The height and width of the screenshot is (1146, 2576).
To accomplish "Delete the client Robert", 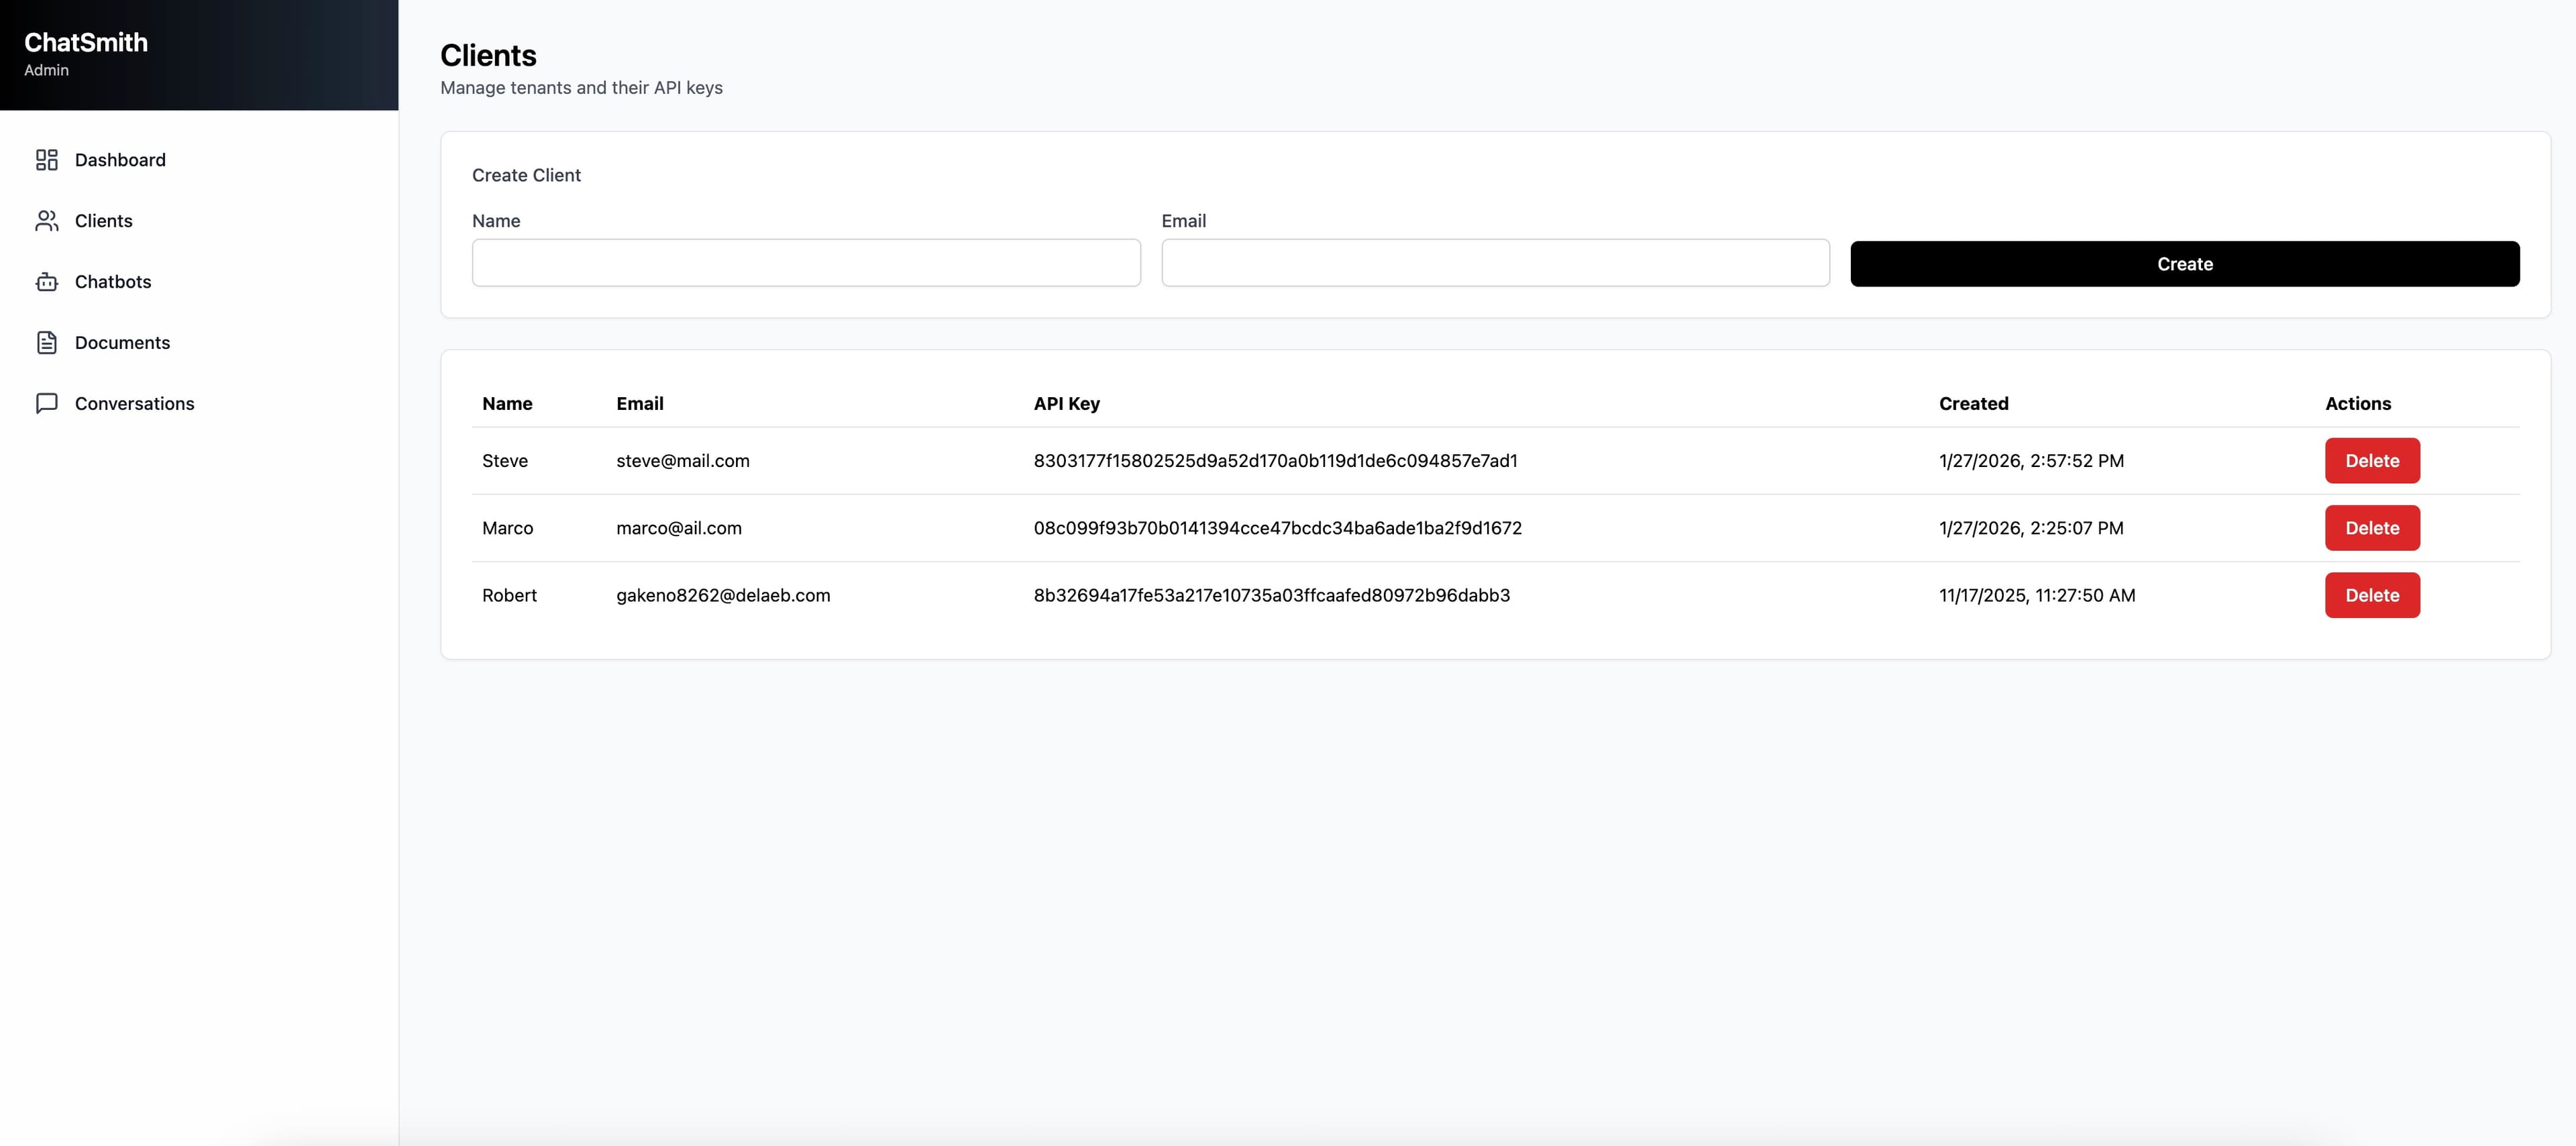I will tap(2372, 595).
